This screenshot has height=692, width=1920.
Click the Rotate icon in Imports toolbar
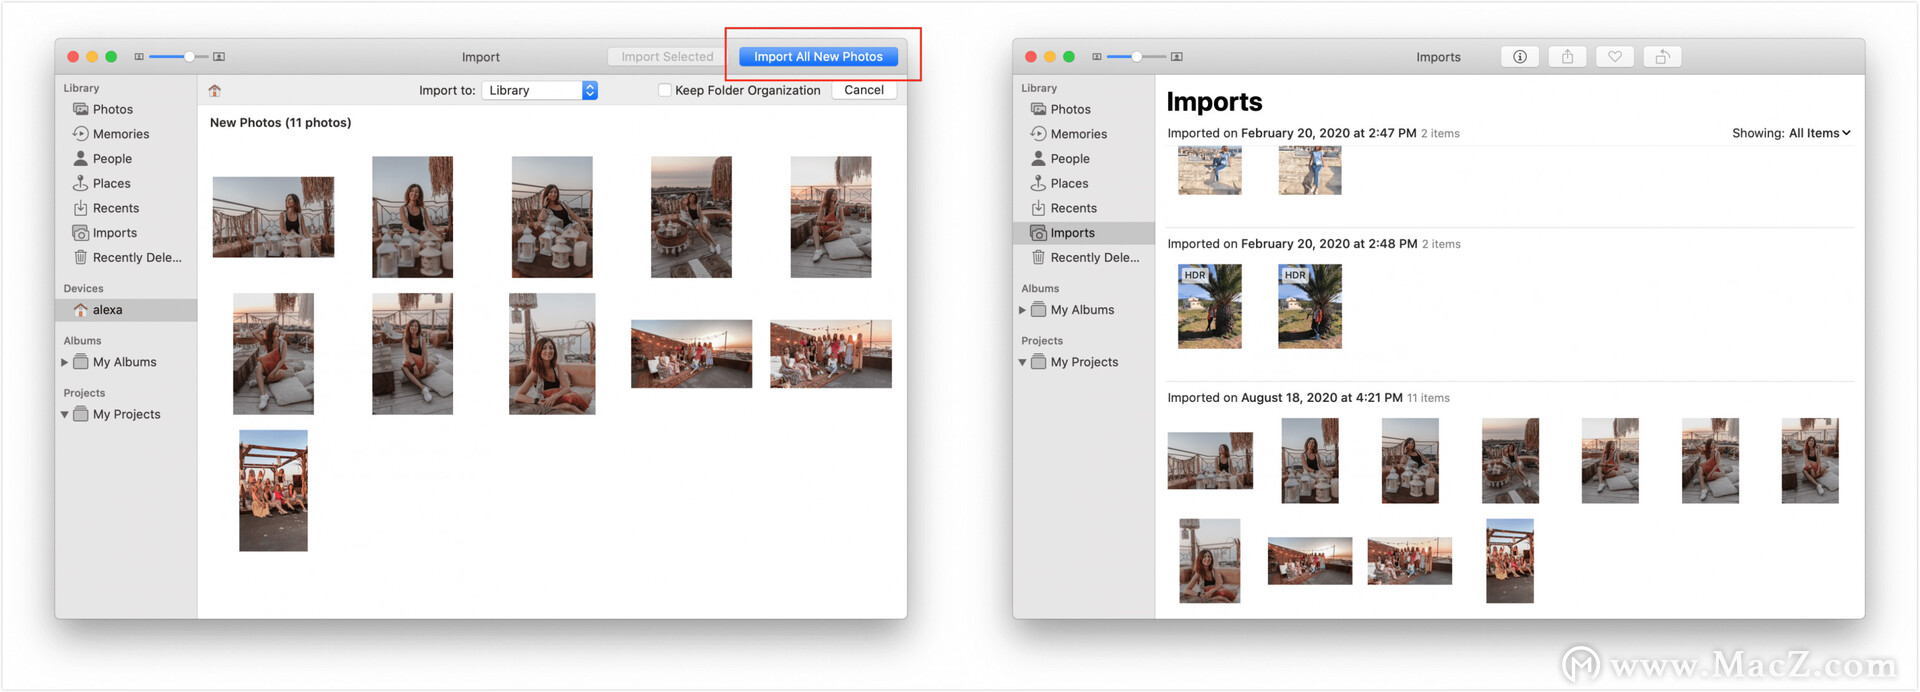click(1662, 57)
